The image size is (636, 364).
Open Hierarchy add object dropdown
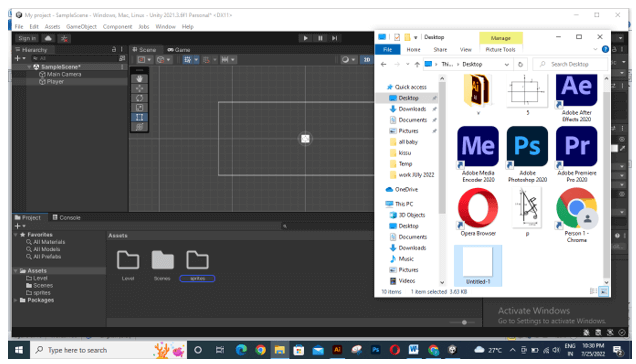[x=20, y=59]
